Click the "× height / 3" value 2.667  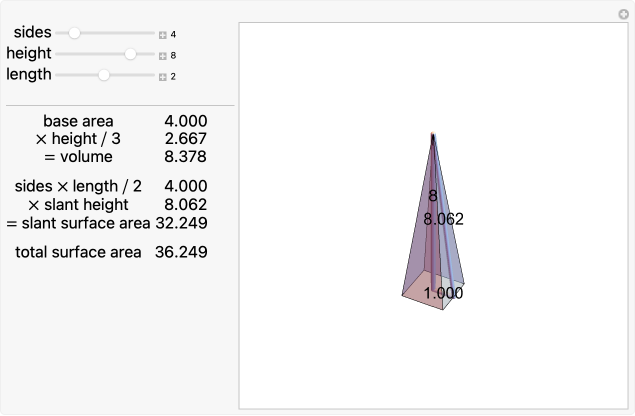click(x=185, y=139)
